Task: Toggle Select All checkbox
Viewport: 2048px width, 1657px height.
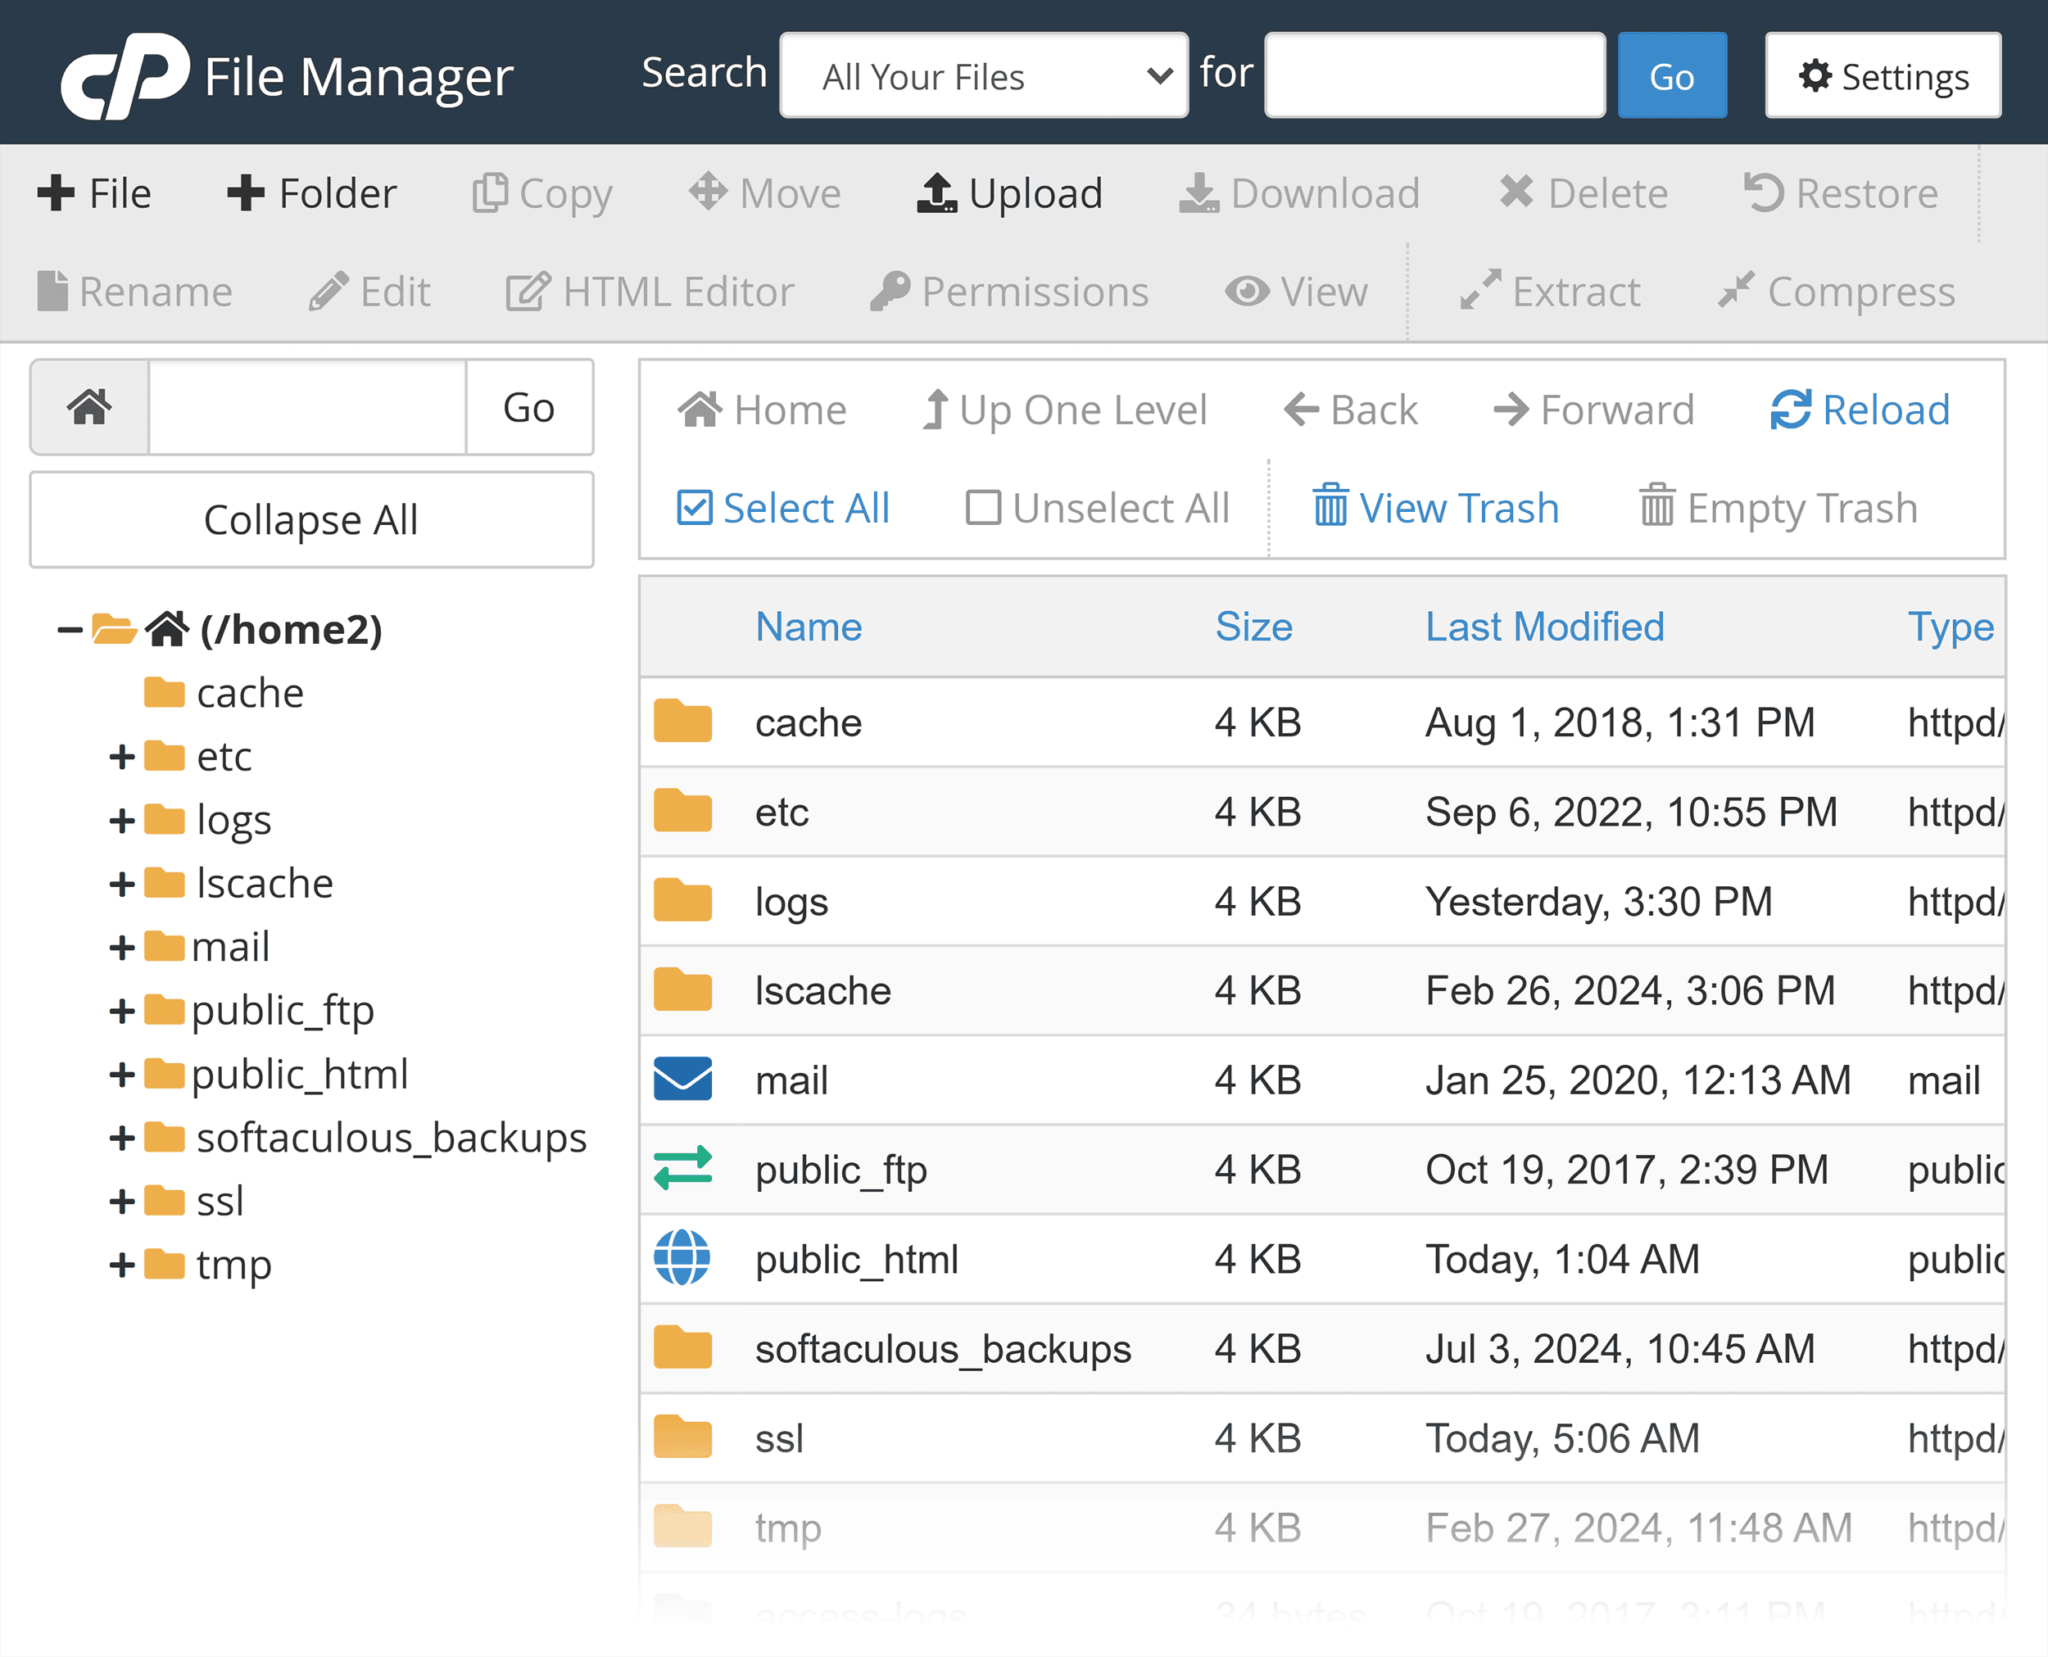Action: (x=693, y=507)
